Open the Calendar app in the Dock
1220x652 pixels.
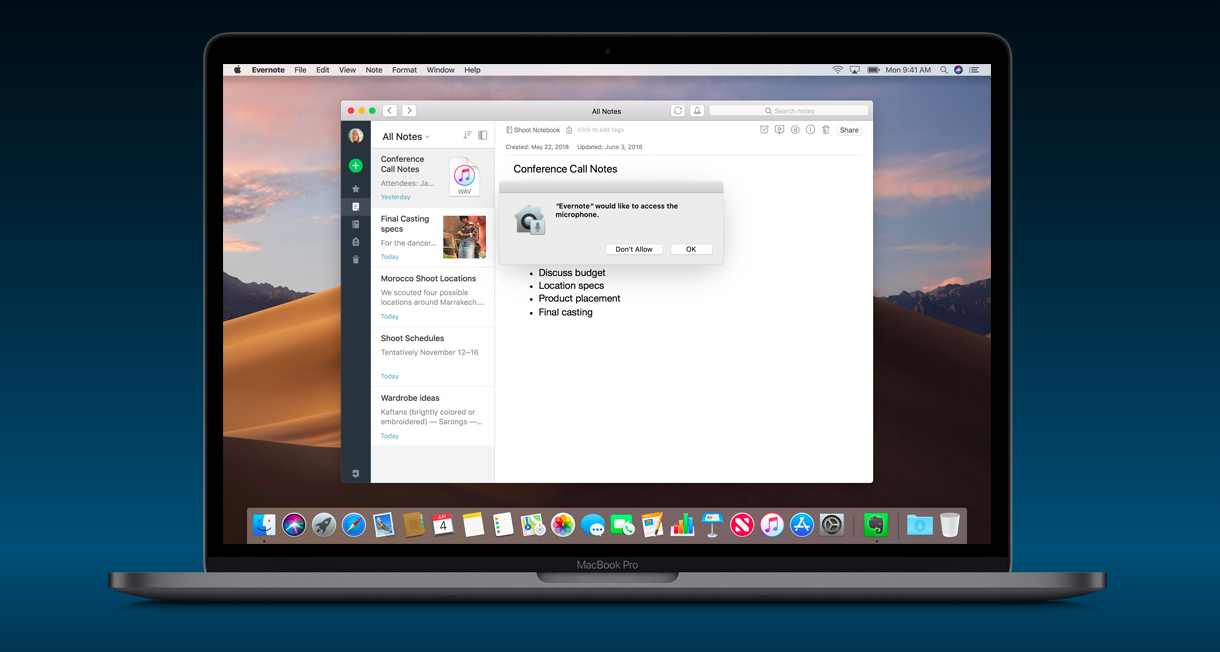443,524
